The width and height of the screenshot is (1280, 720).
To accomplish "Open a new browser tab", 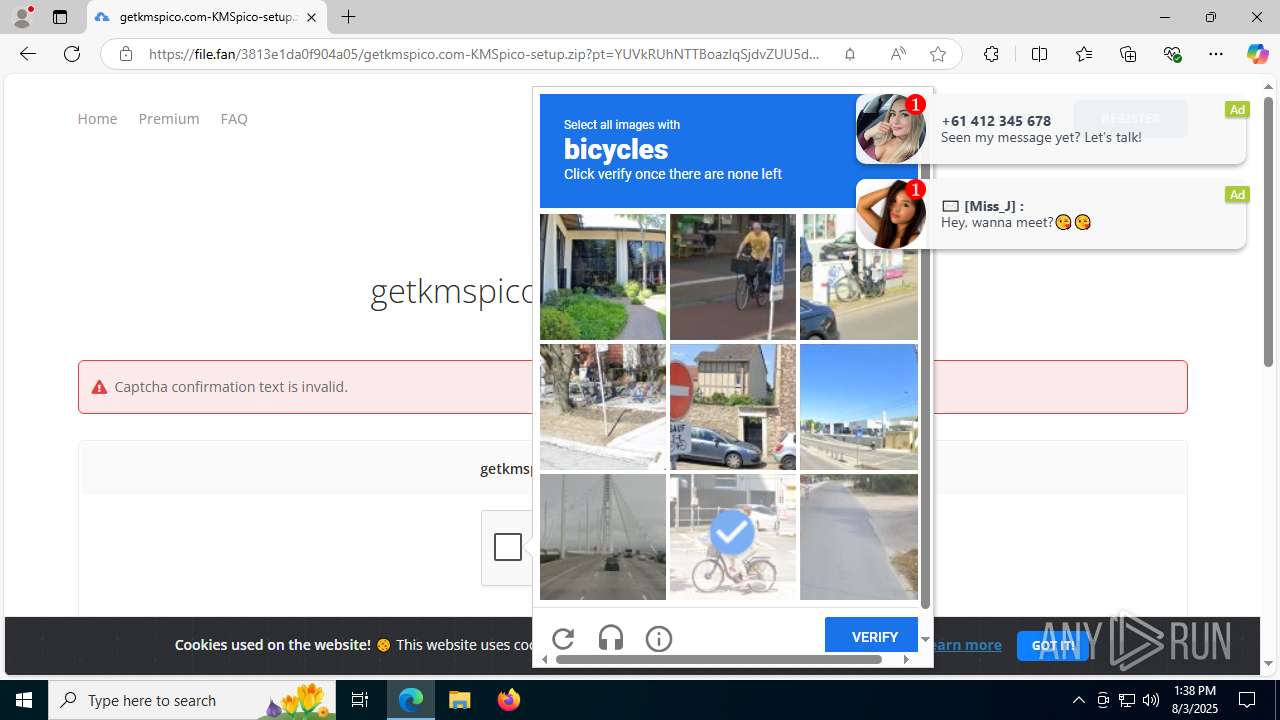I will 348,17.
